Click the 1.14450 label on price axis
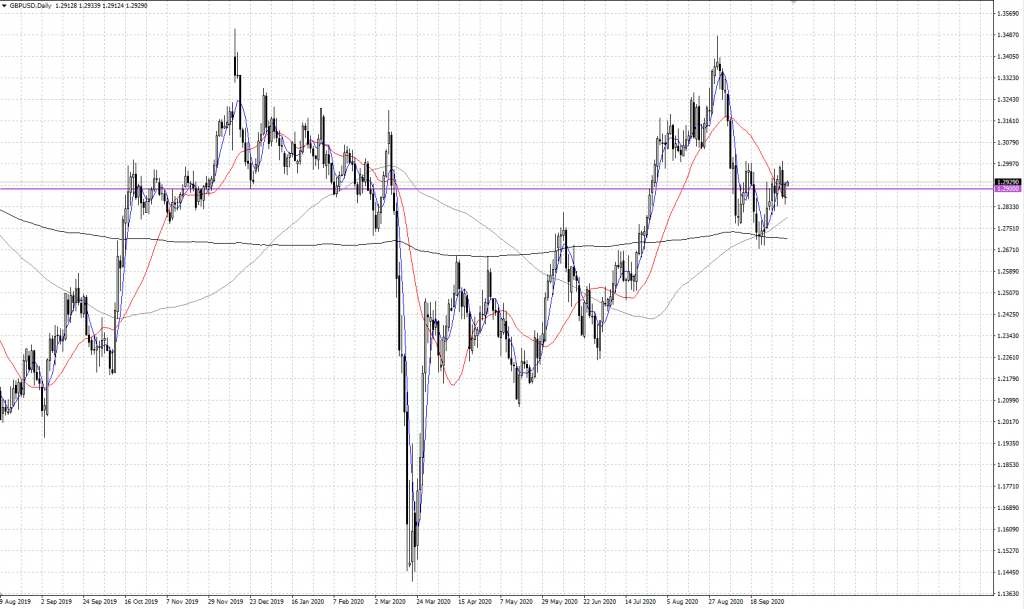The height and width of the screenshot is (609, 1024). point(1008,572)
